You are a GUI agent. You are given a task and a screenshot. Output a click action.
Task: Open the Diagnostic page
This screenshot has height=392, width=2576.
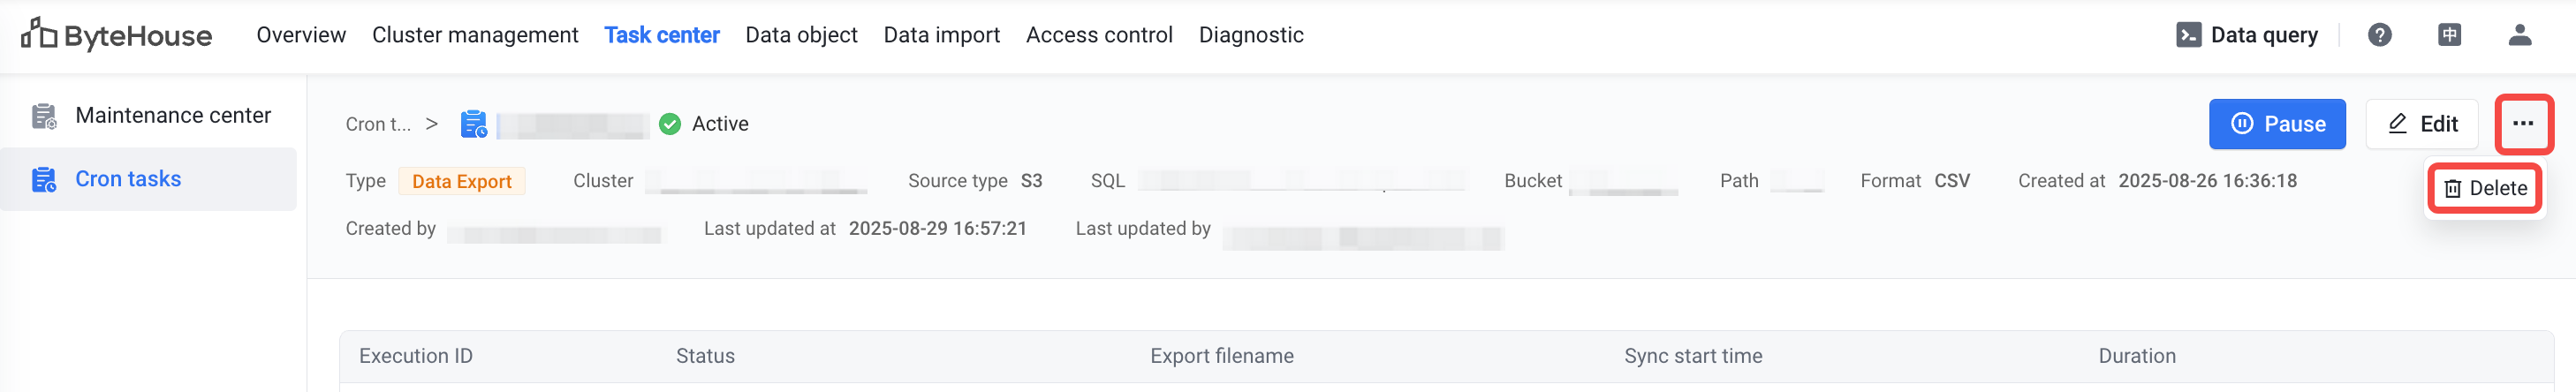(1251, 35)
